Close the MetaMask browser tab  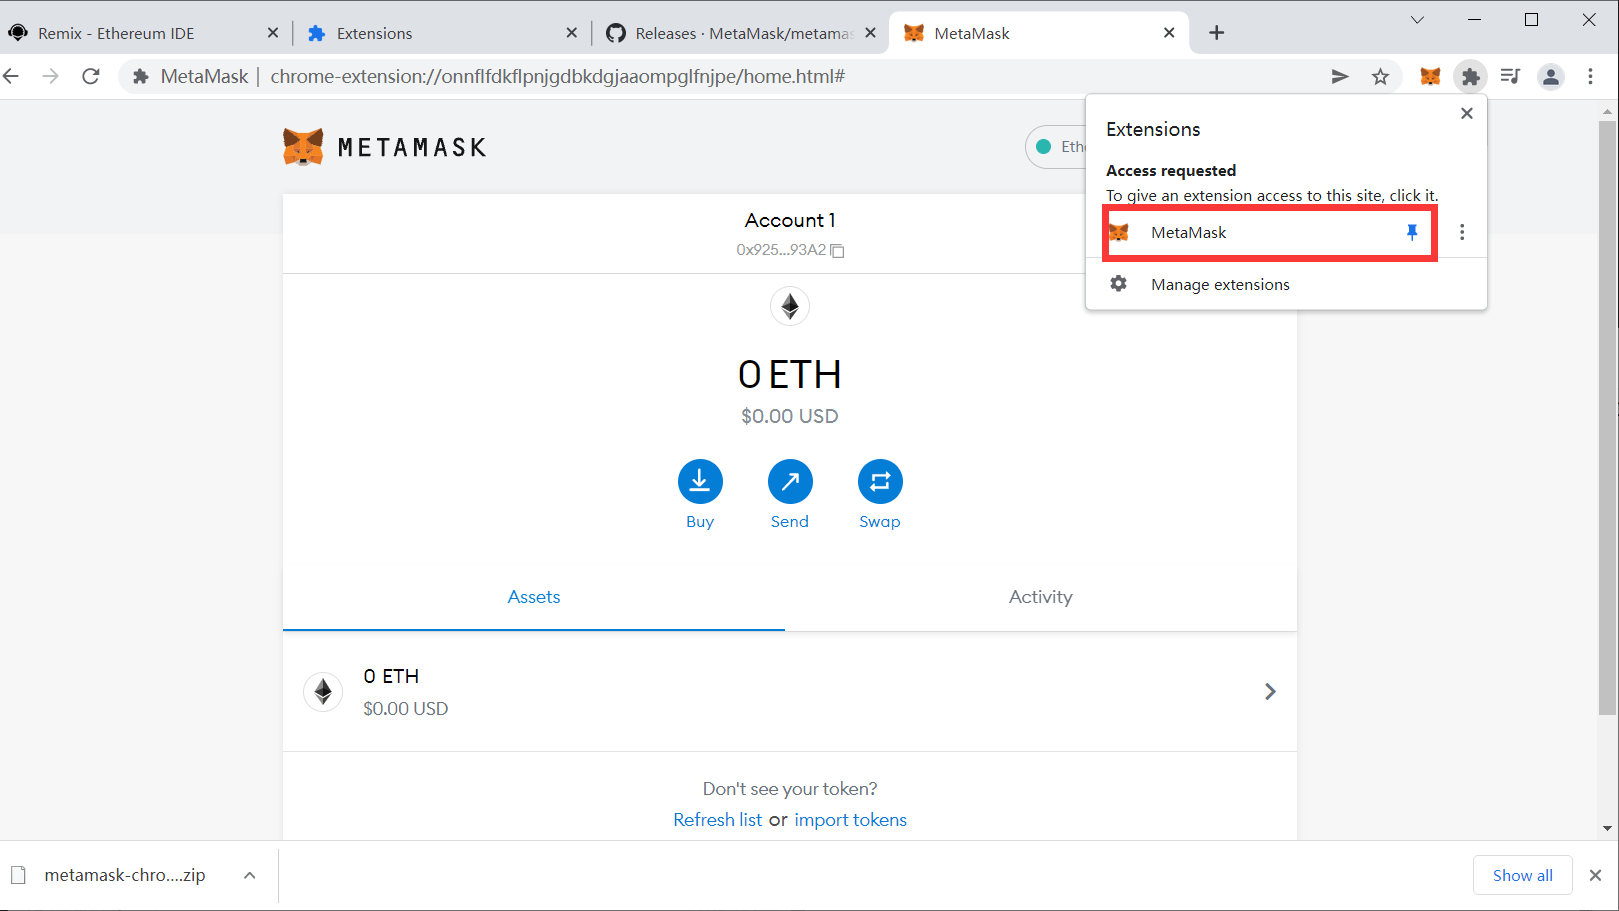point(1169,33)
